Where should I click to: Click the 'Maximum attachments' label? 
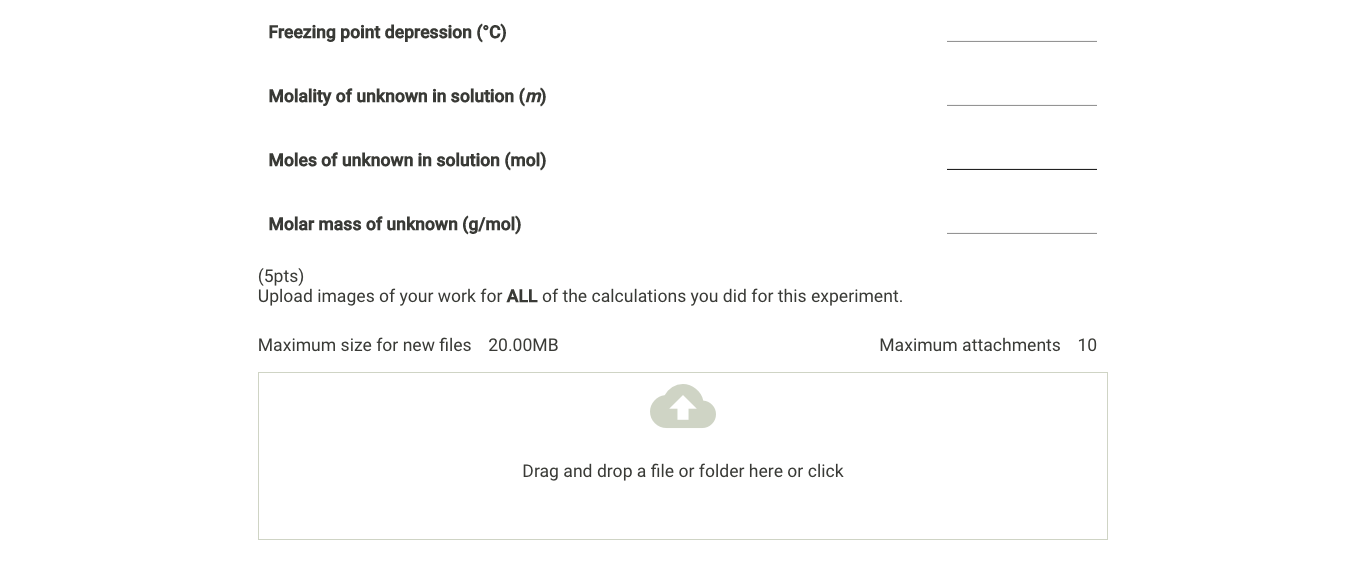969,346
